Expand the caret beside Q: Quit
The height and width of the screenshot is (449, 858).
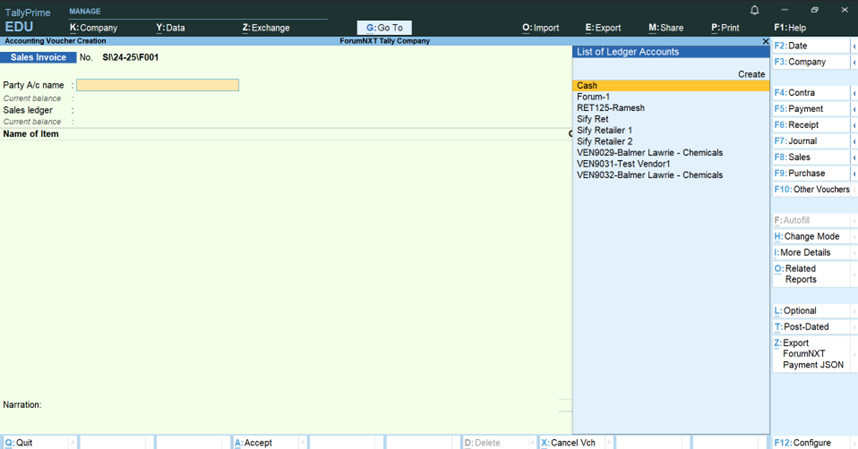(x=73, y=442)
